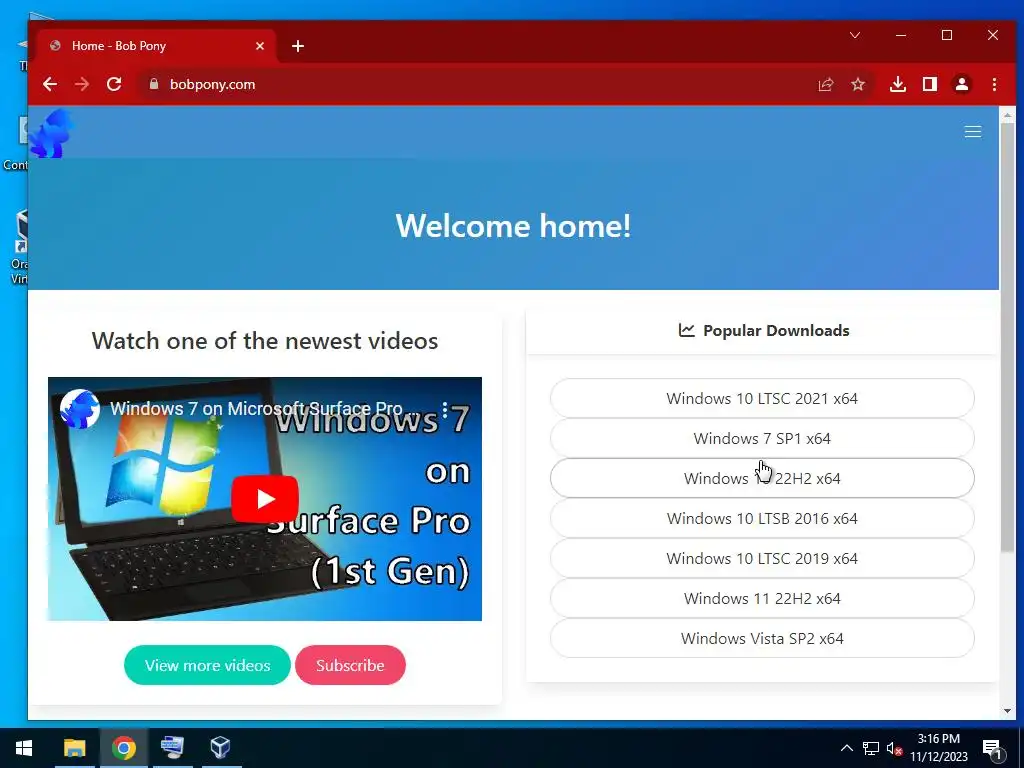The height and width of the screenshot is (768, 1024).
Task: Click the padlock site info icon
Action: 154,84
